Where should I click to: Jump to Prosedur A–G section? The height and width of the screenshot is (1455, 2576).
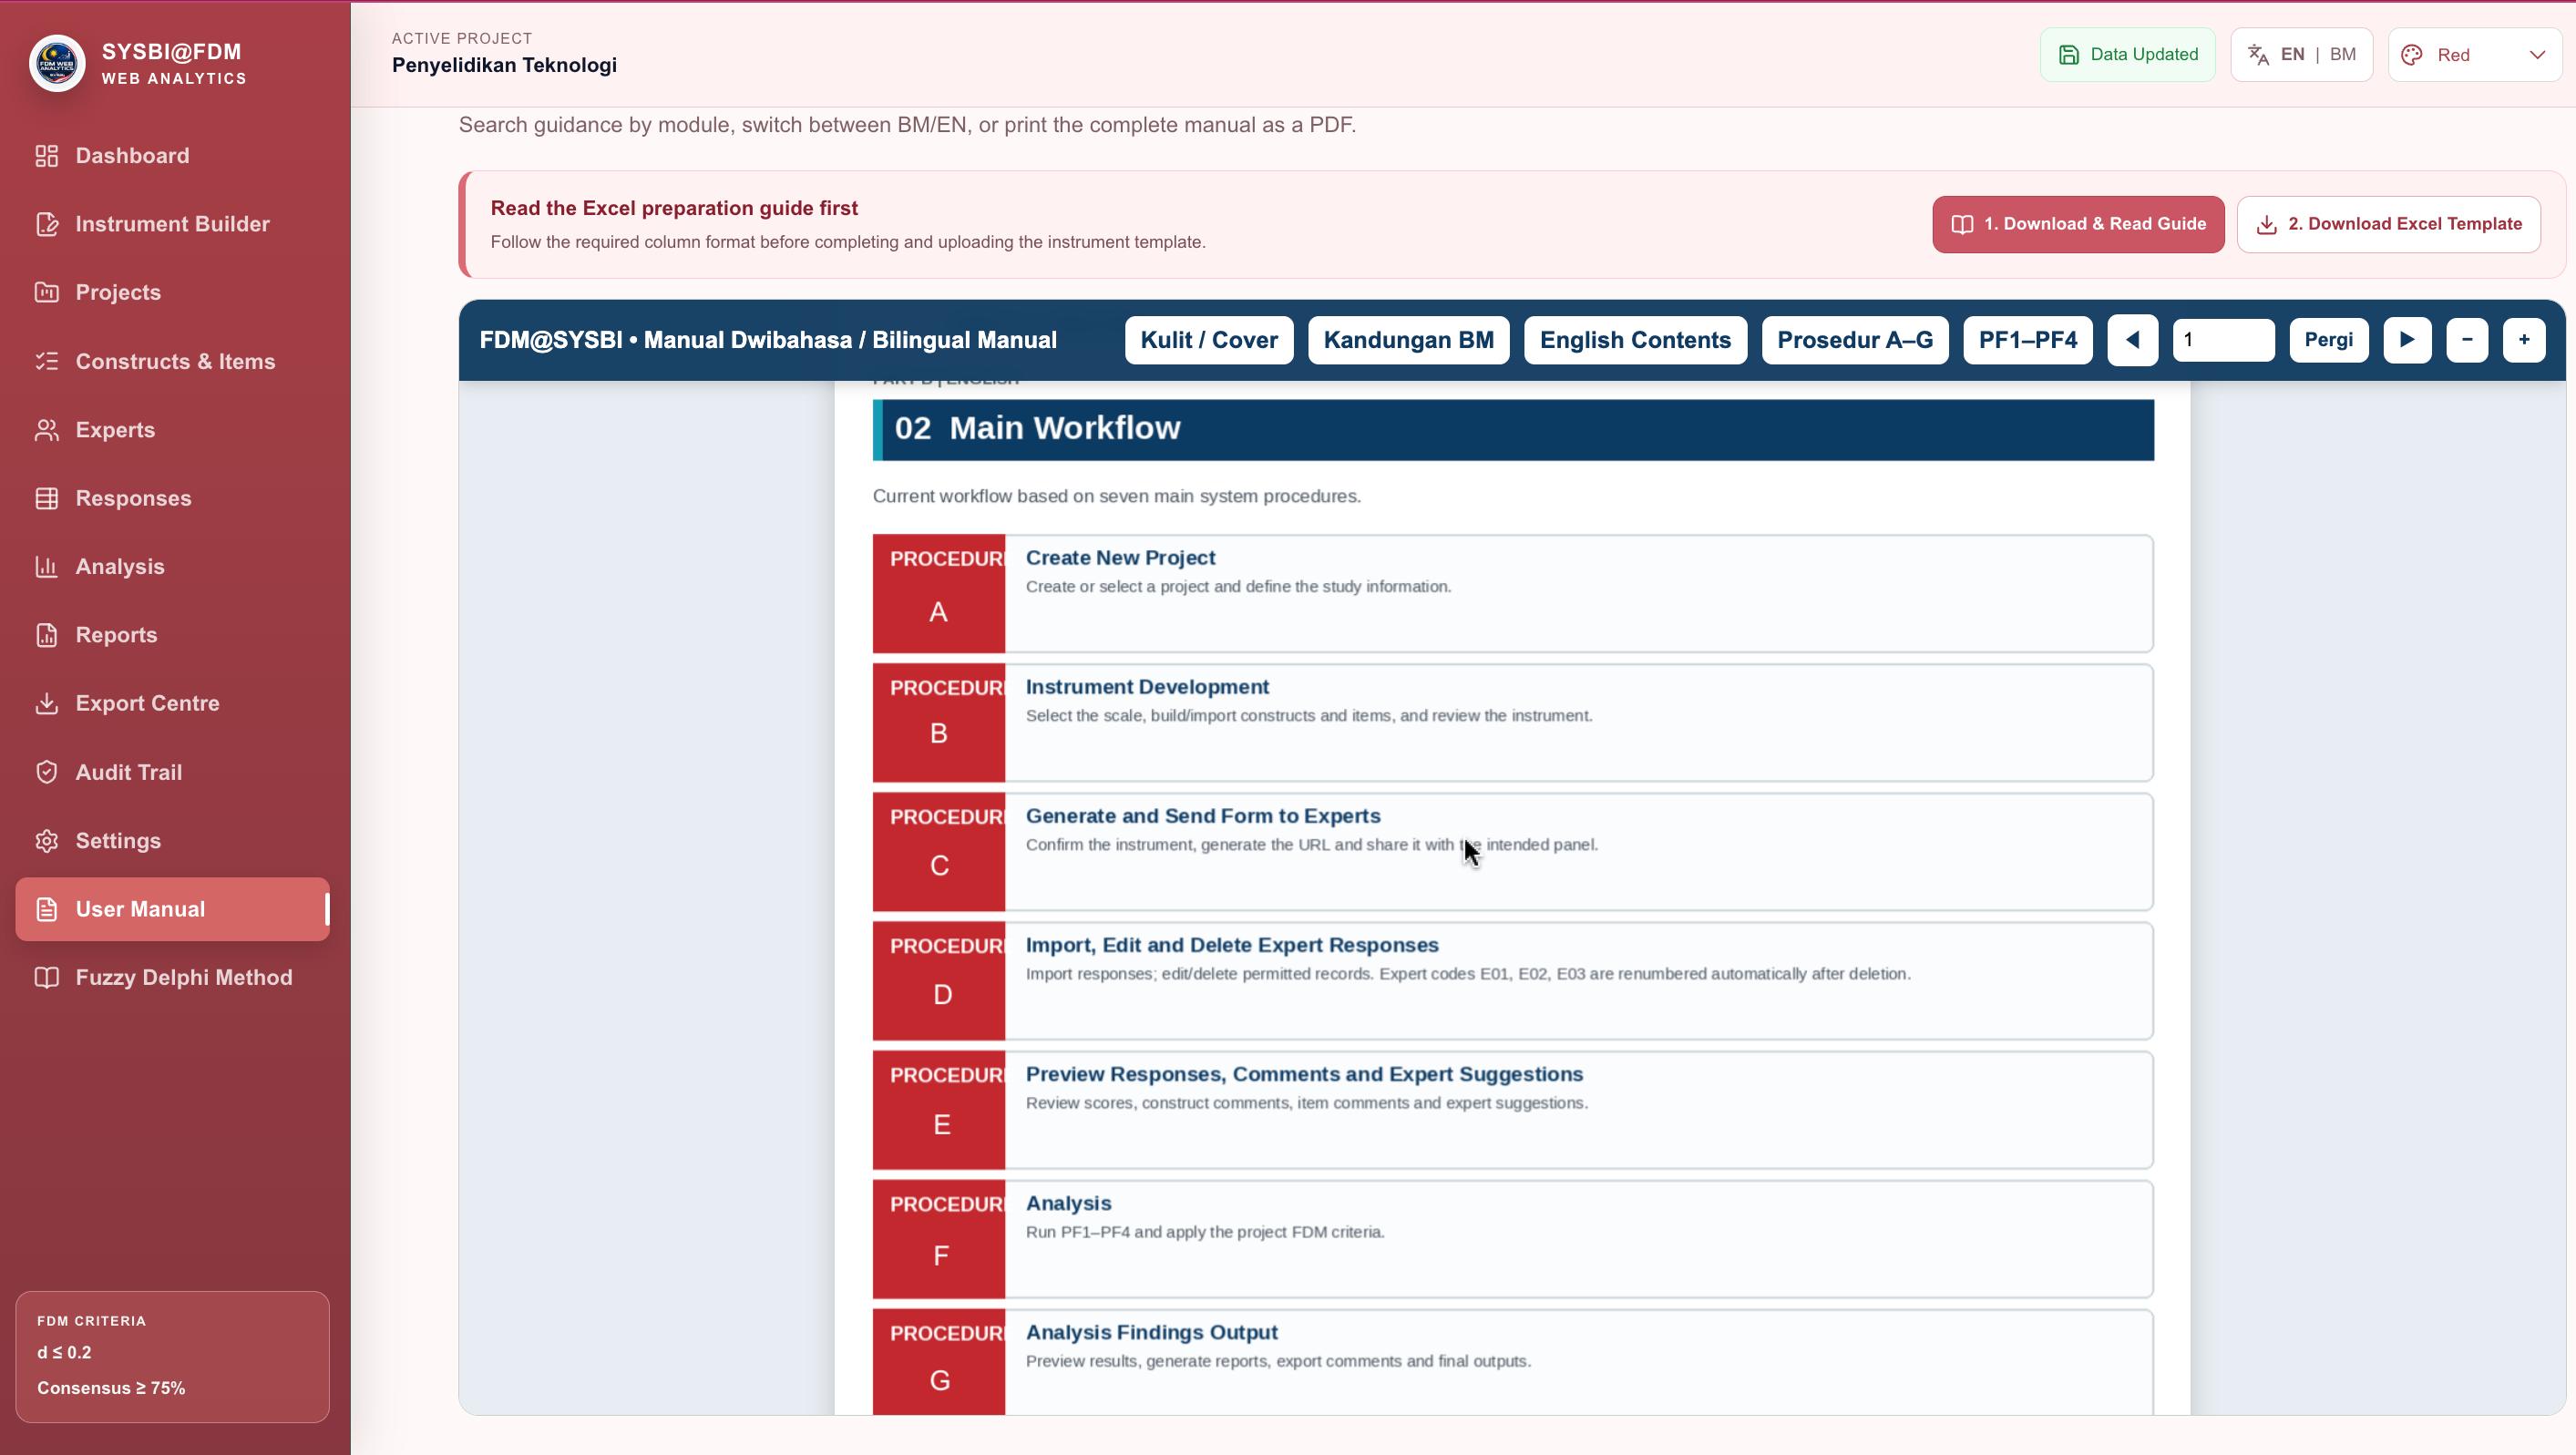1854,340
